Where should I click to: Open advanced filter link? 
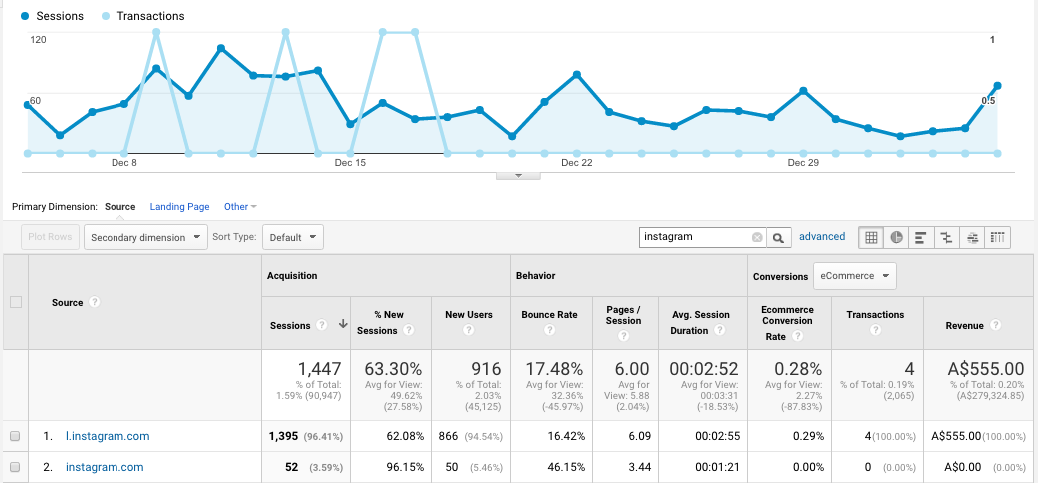point(822,236)
